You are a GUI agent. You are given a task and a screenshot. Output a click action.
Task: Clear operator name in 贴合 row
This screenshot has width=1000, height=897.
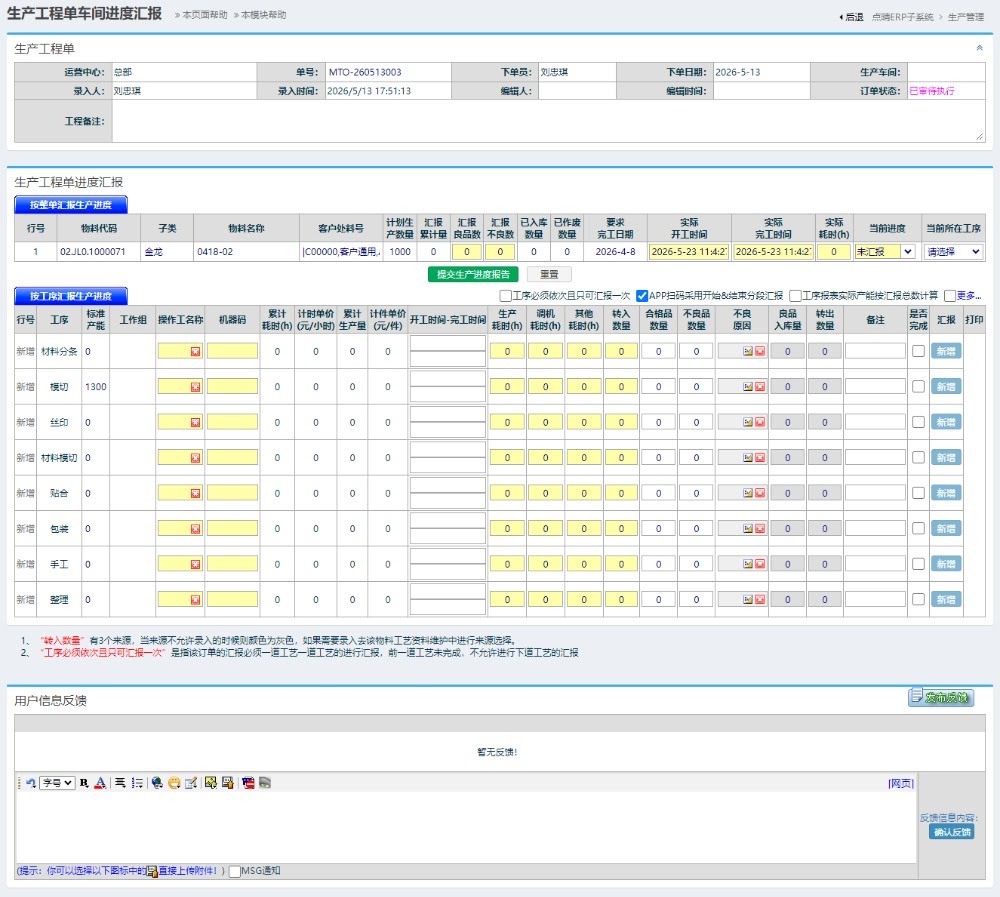(196, 493)
